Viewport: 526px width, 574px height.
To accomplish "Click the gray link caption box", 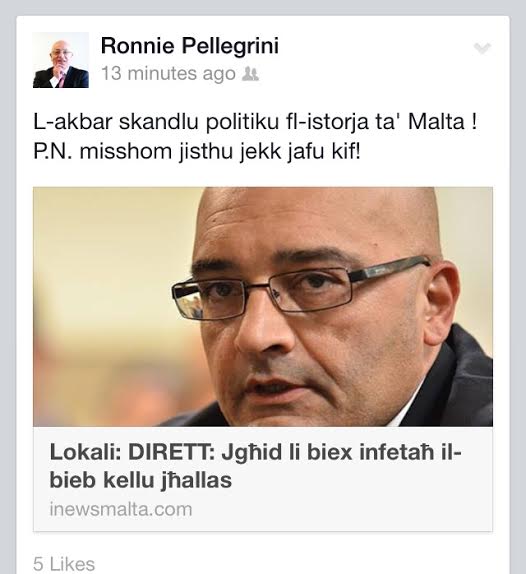I will (x=263, y=479).
